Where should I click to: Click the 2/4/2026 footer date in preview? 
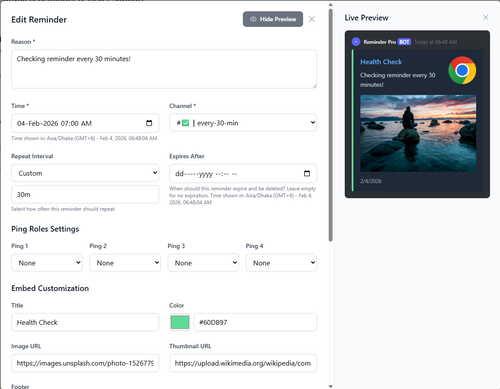(x=370, y=181)
